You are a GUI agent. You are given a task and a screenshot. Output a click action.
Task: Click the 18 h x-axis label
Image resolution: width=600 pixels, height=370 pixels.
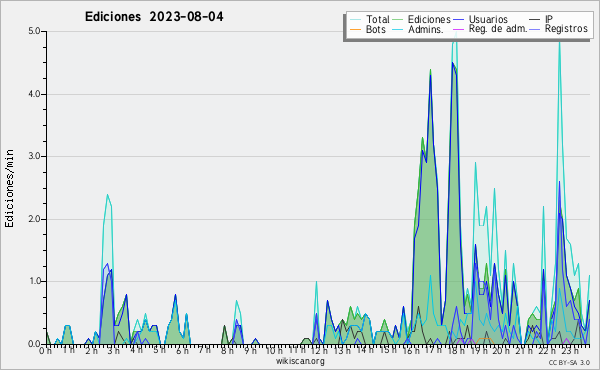pos(456,351)
